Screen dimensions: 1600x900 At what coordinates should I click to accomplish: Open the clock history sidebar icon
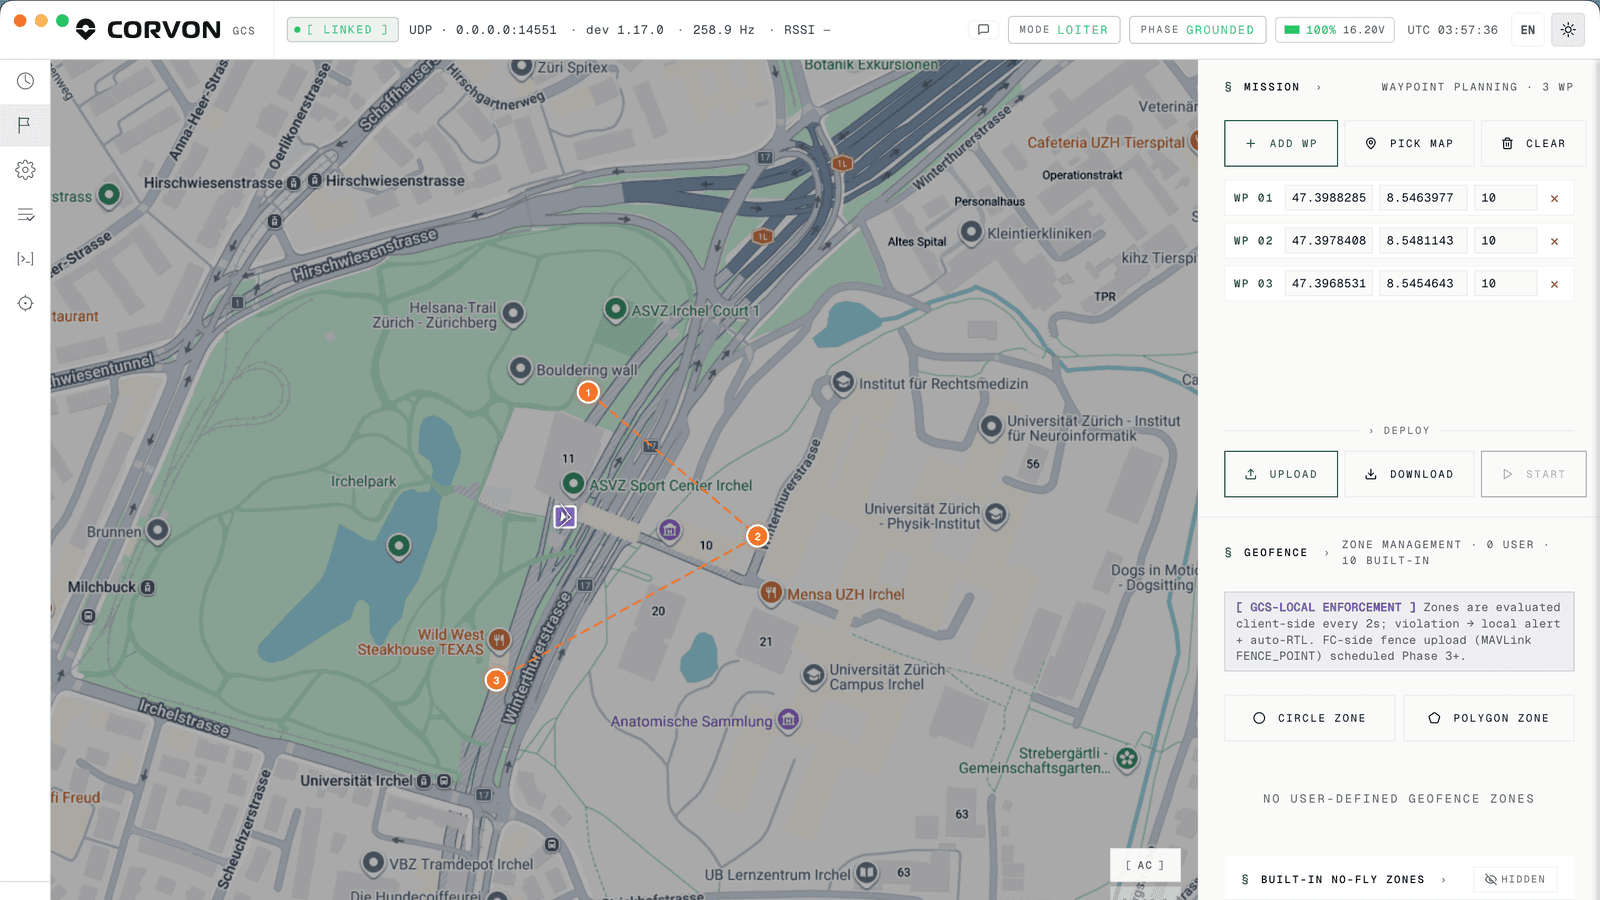[x=25, y=81]
